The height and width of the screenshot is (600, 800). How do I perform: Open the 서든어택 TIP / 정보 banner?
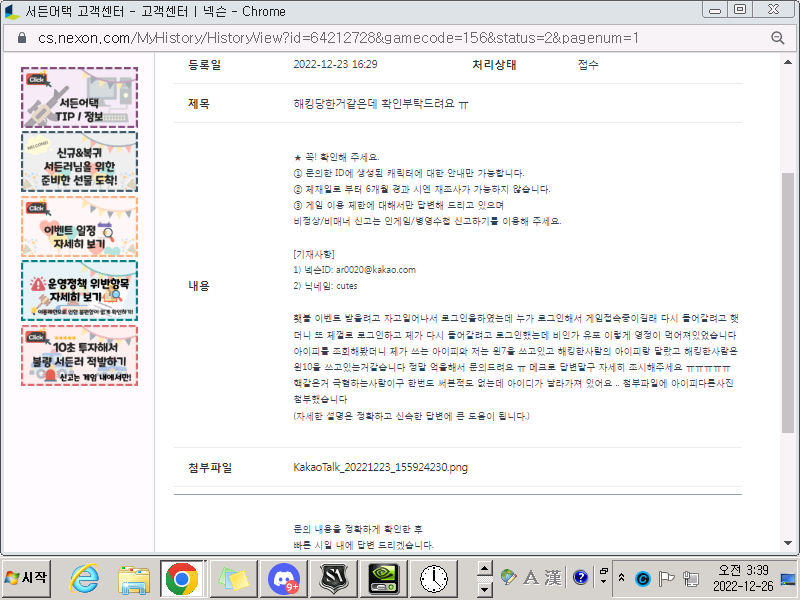(79, 98)
